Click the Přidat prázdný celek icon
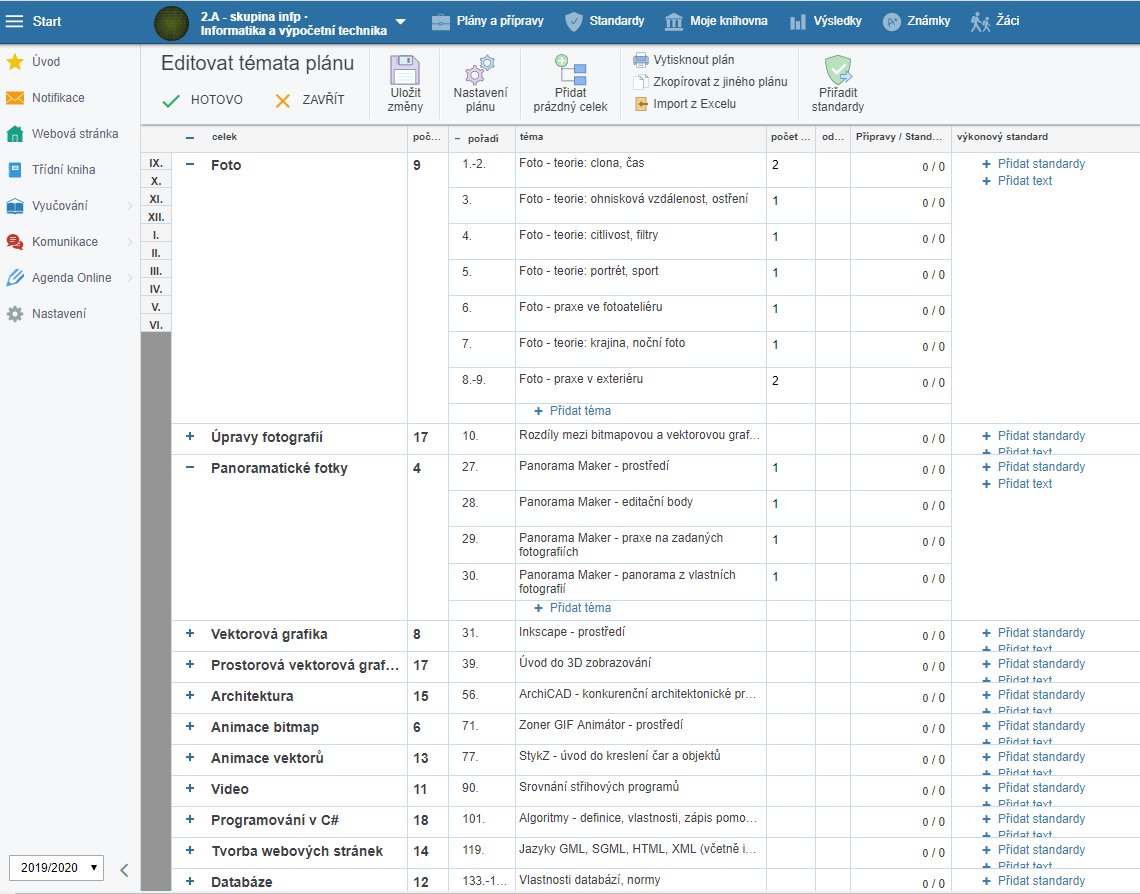1140x894 pixels. 570,70
